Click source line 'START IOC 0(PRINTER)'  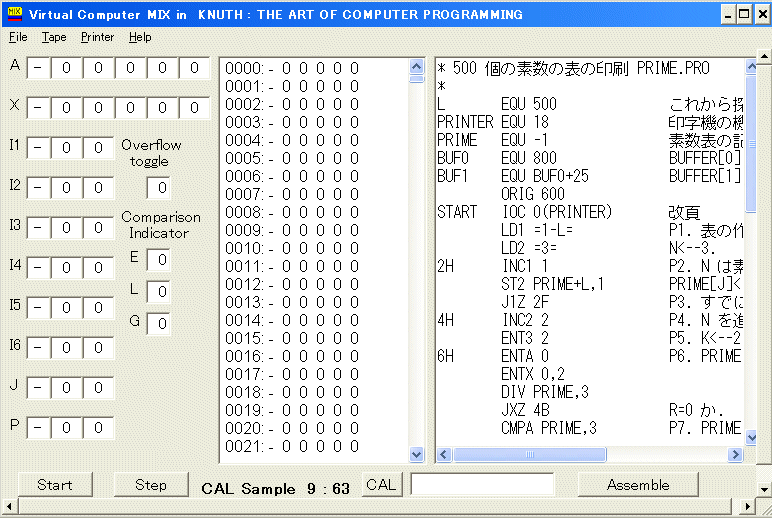524,212
